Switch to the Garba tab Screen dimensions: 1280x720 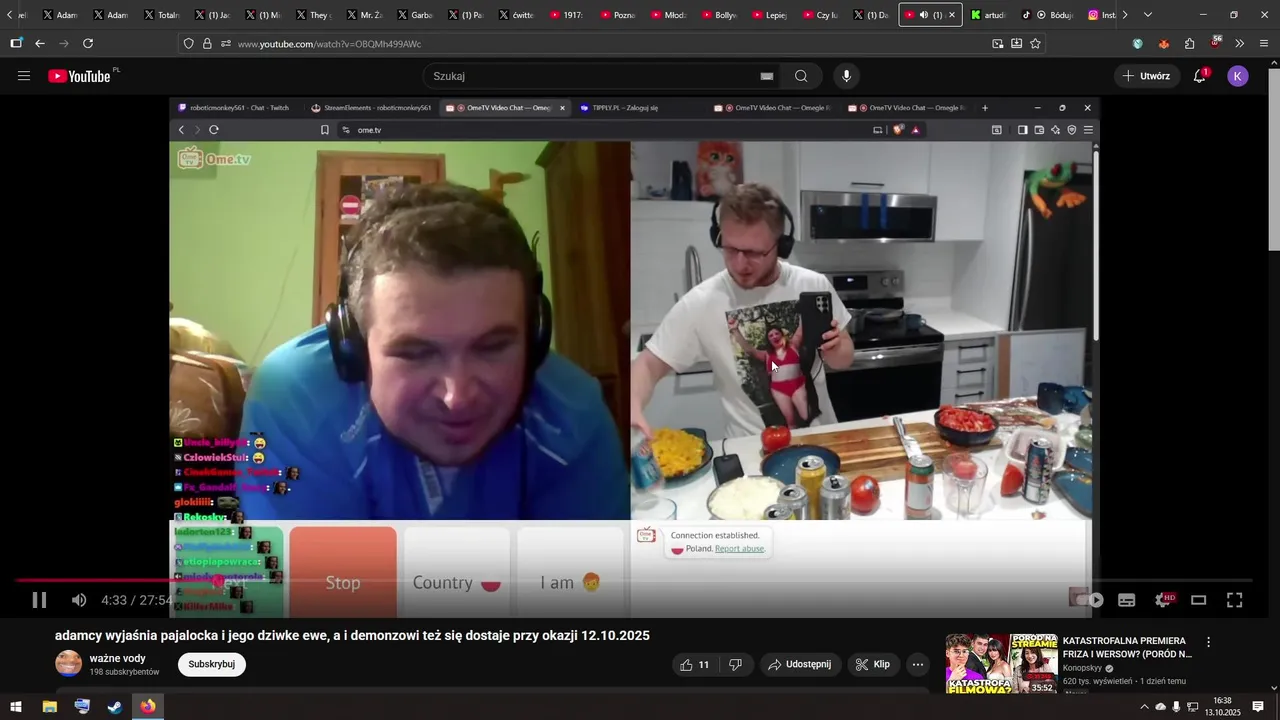coord(416,15)
